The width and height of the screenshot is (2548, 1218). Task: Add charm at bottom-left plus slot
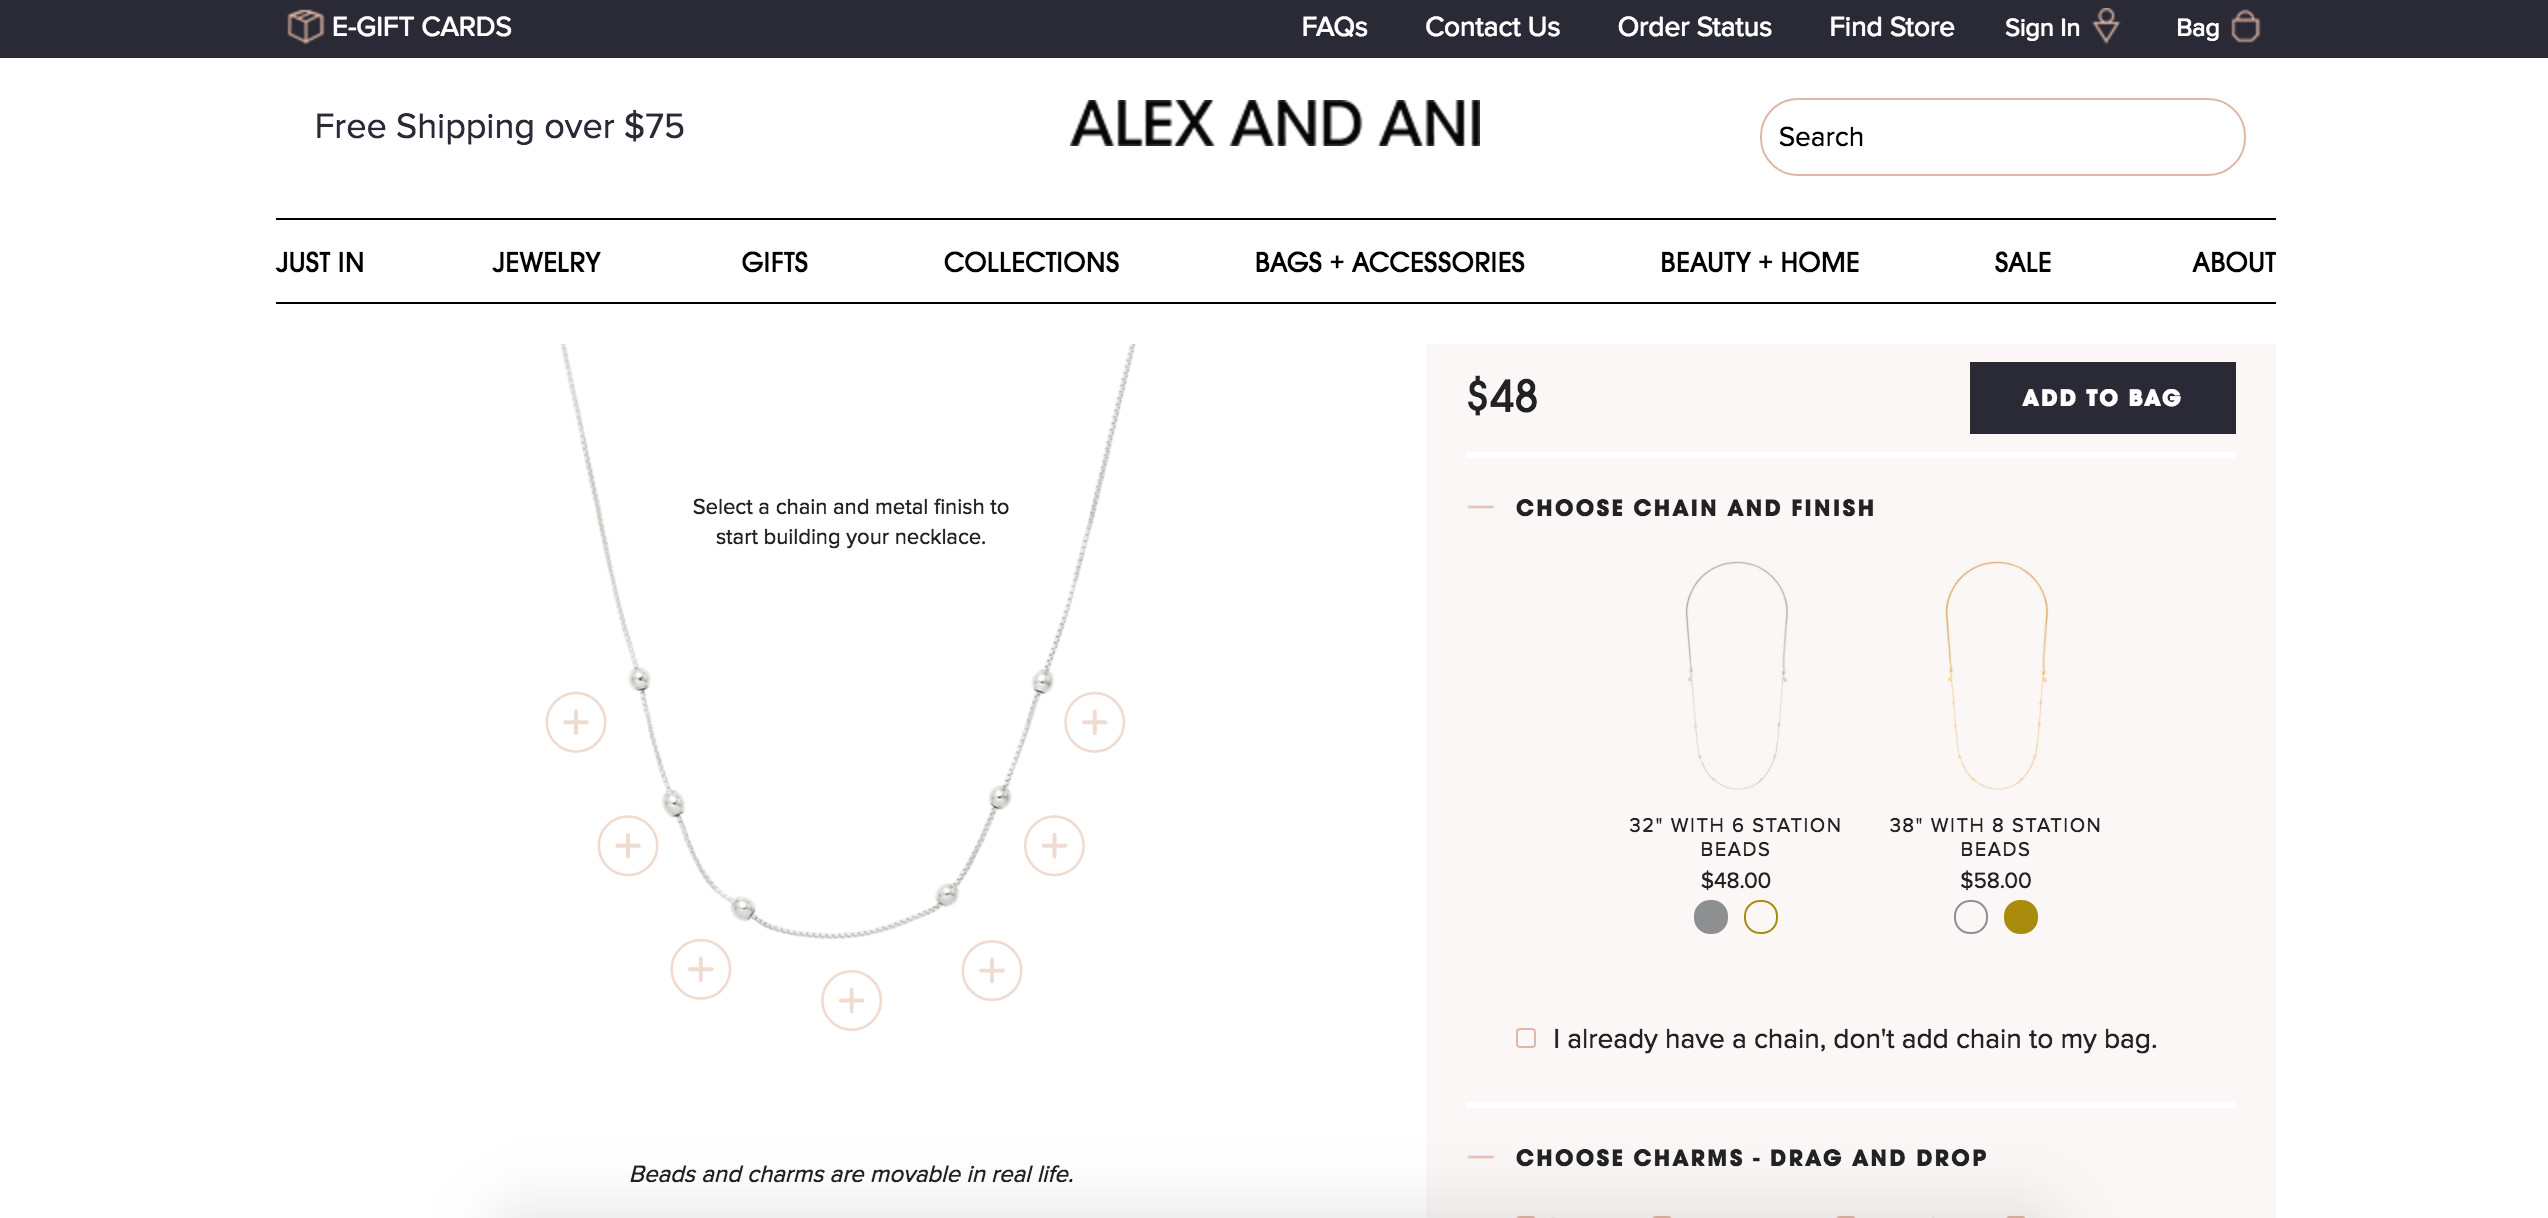(701, 969)
